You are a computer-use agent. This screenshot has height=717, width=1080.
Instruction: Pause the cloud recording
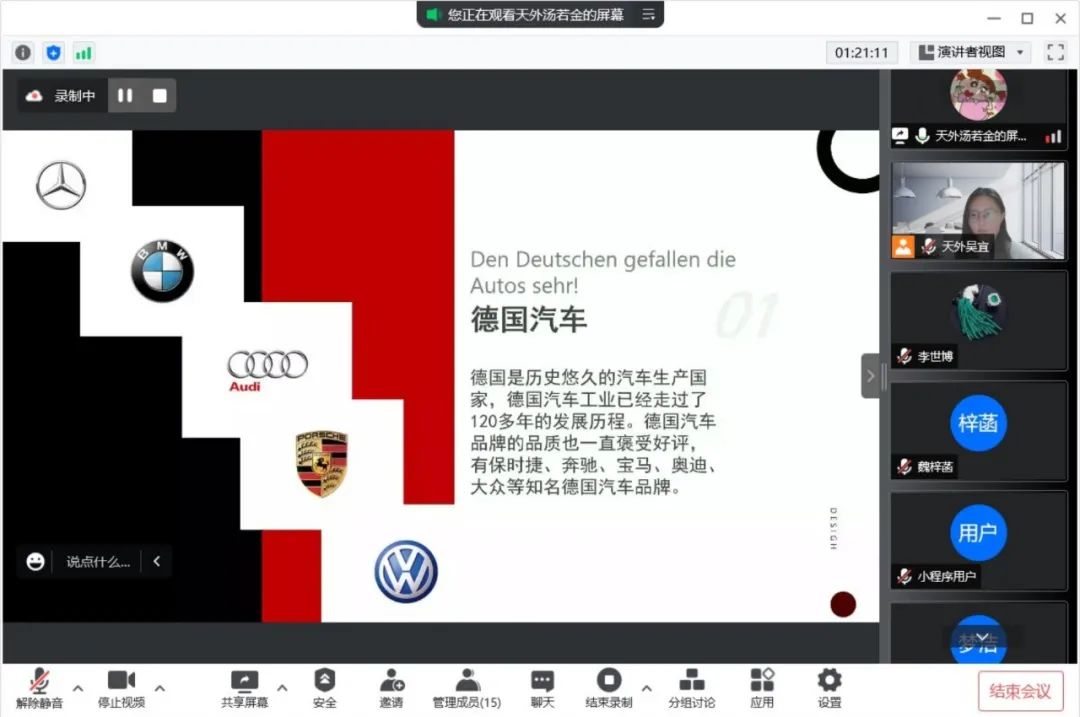point(125,96)
